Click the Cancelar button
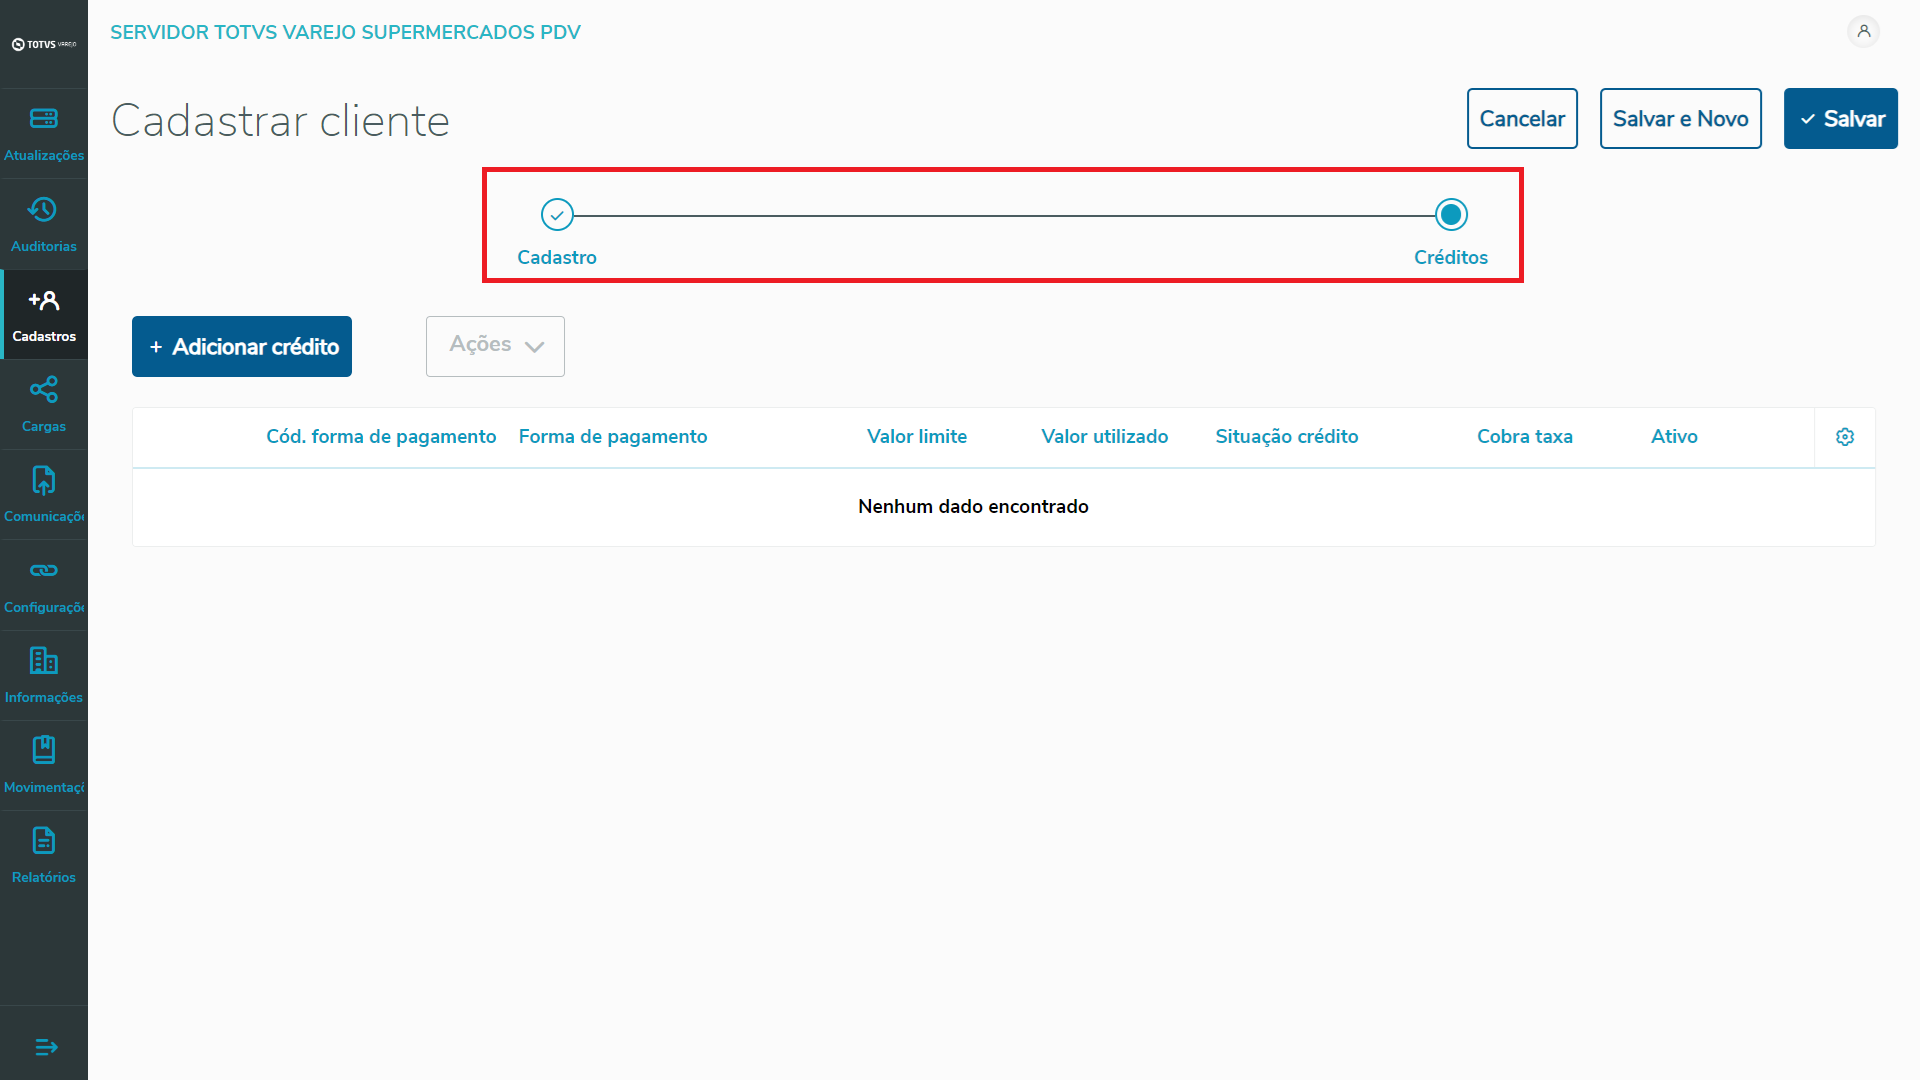 pyautogui.click(x=1522, y=119)
